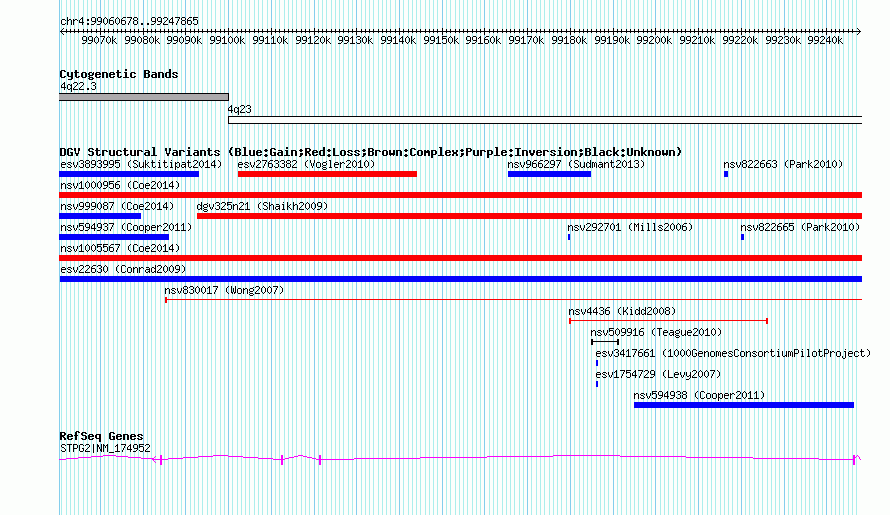Open nsv999087 (Coe2014) label
Viewport: 890px width, 515px height.
(x=117, y=206)
